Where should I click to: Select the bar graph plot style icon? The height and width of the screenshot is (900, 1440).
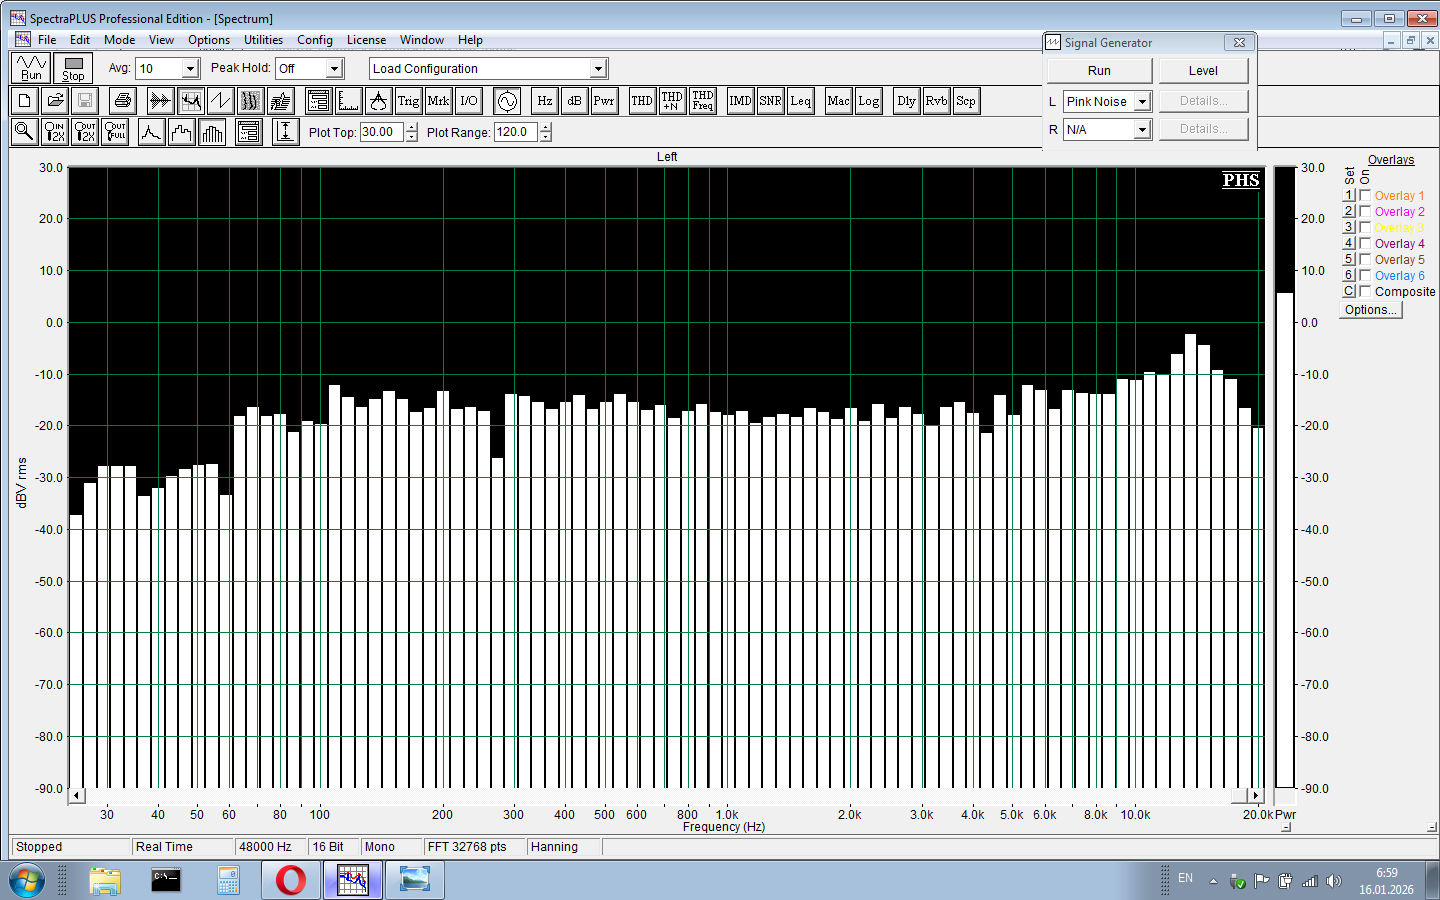[212, 132]
